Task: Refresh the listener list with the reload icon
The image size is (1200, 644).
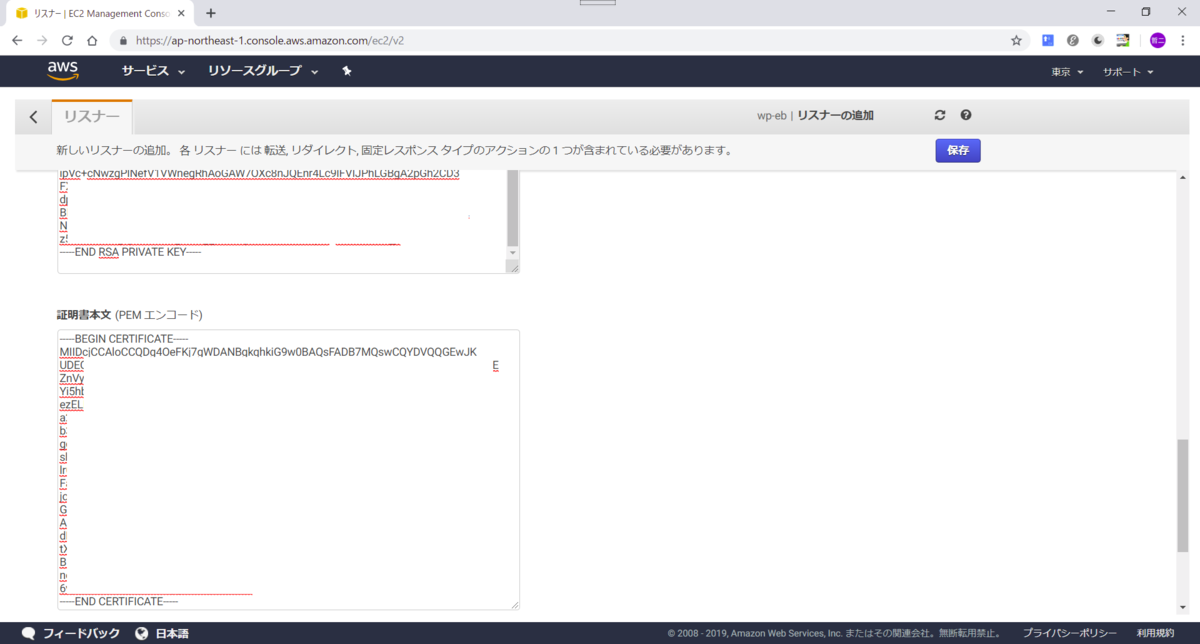Action: coord(939,114)
